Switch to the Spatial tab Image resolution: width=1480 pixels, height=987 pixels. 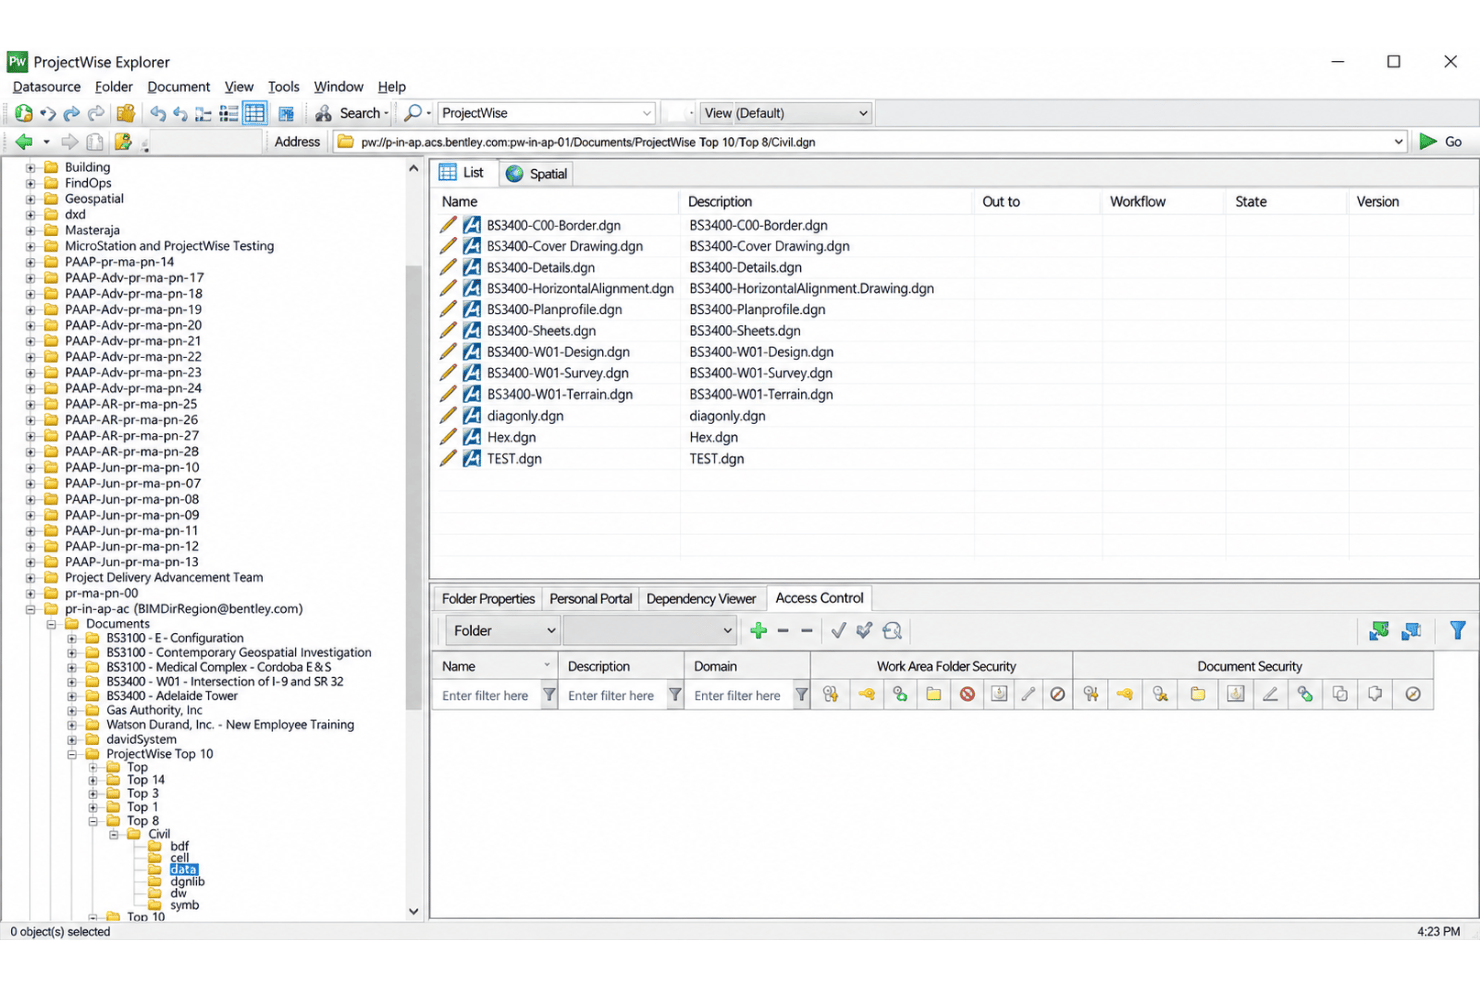click(537, 174)
